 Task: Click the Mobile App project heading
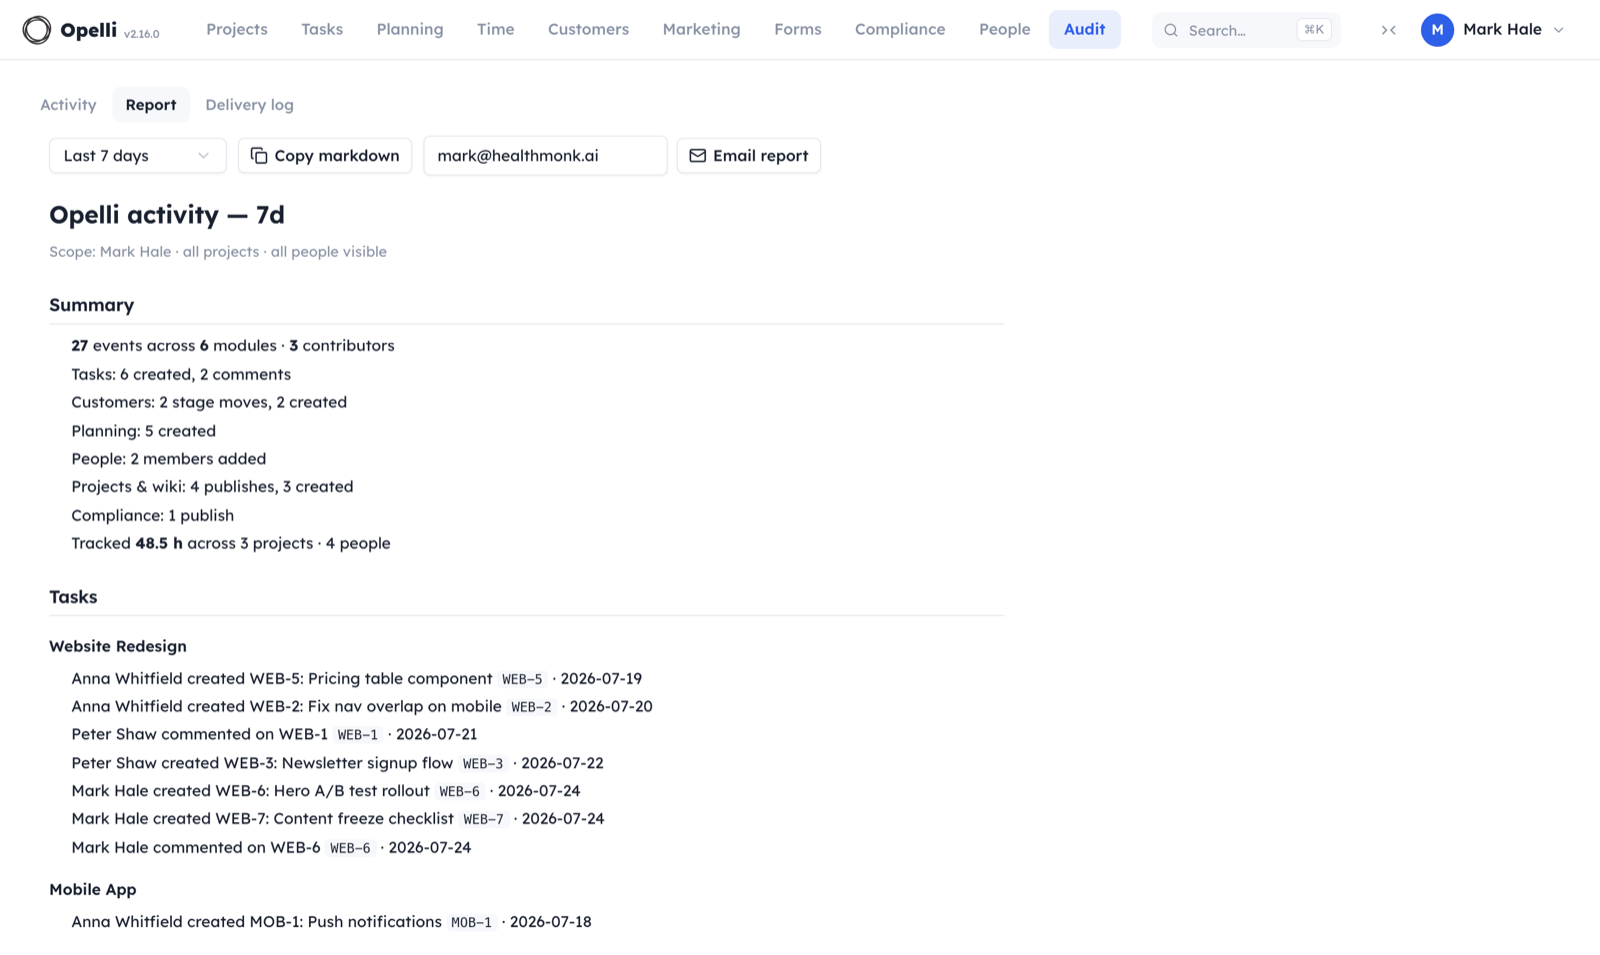point(93,890)
